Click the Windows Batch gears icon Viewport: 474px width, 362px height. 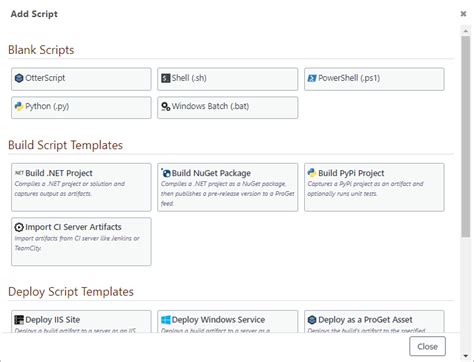pos(166,106)
